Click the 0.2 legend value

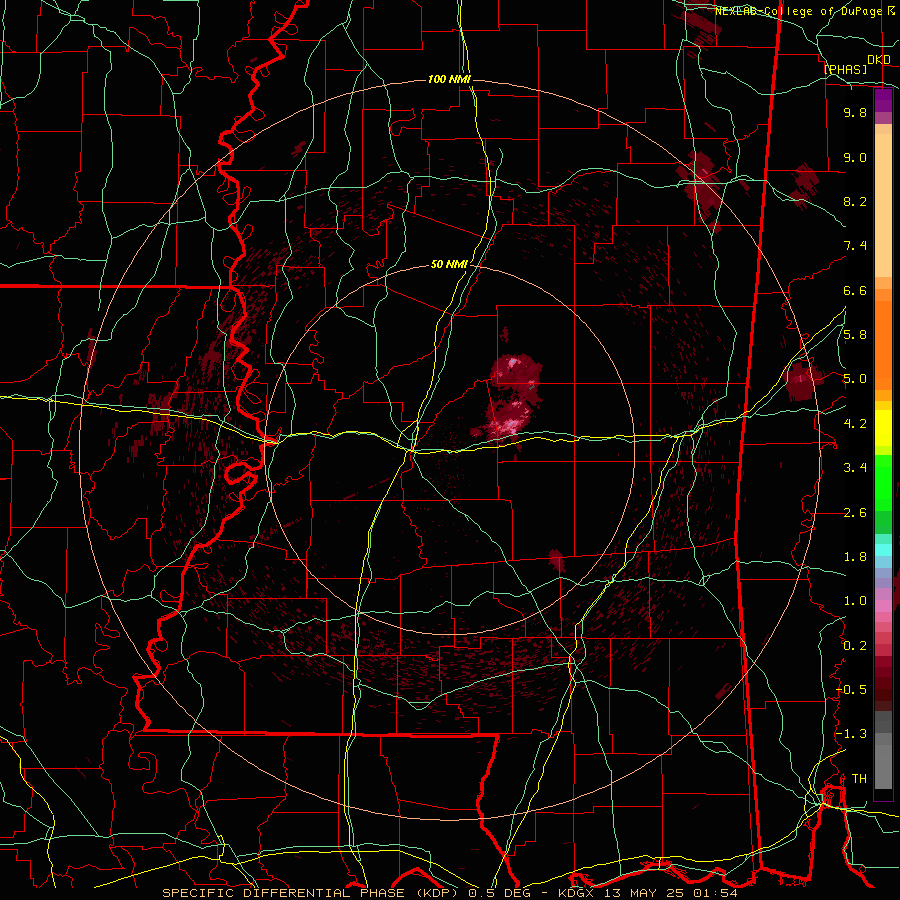(855, 646)
